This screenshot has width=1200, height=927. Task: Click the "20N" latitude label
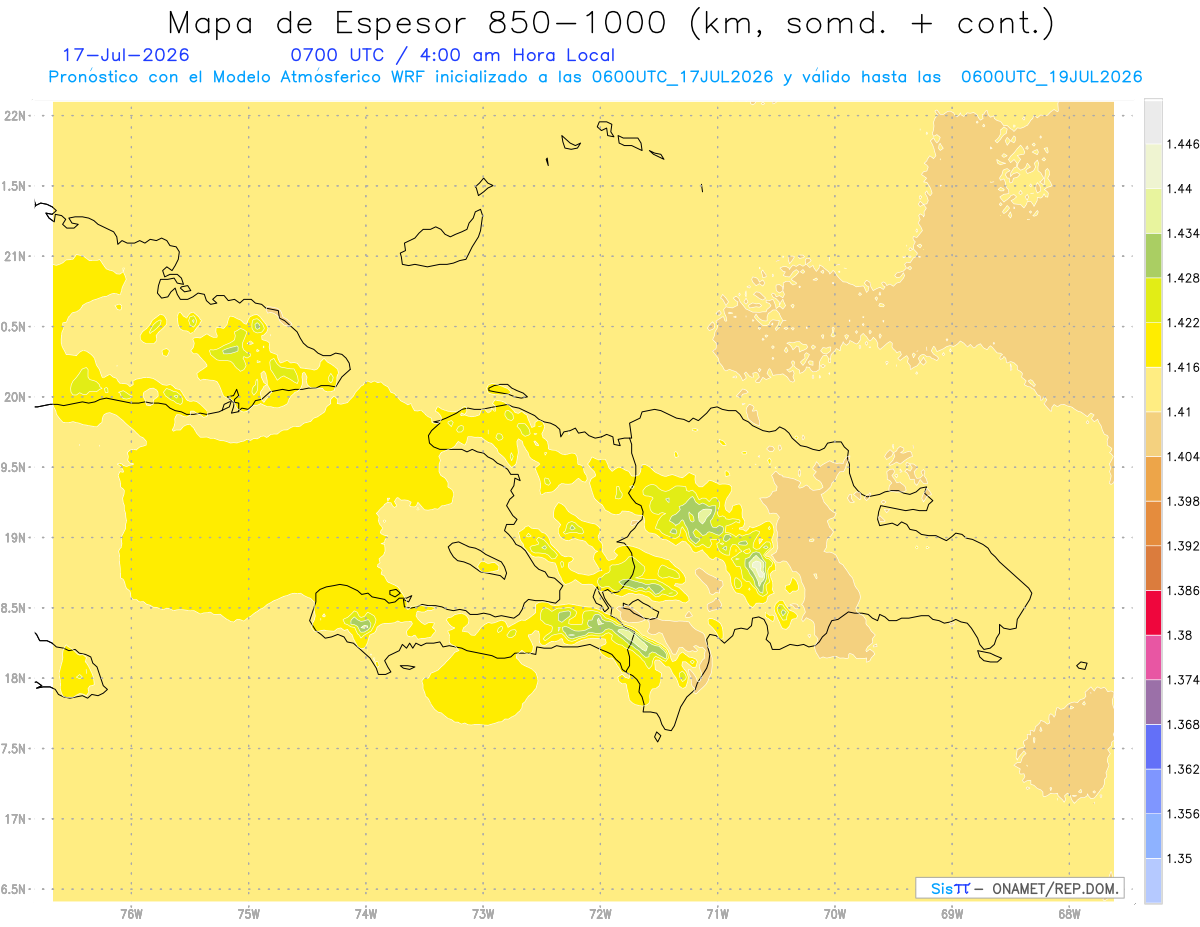16,397
